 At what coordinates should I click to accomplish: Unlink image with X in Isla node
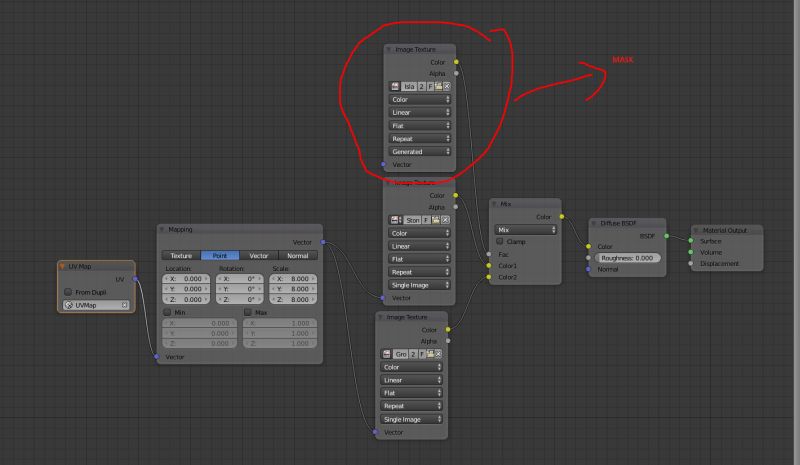pyautogui.click(x=447, y=86)
